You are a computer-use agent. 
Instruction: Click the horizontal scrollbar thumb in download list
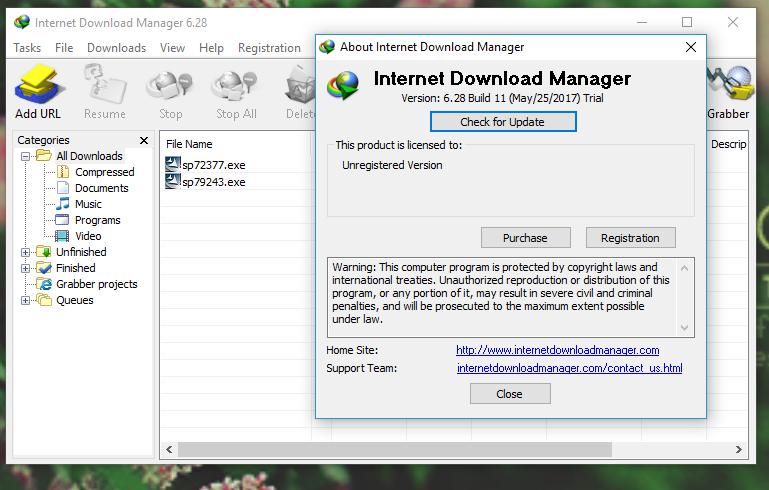click(x=395, y=449)
